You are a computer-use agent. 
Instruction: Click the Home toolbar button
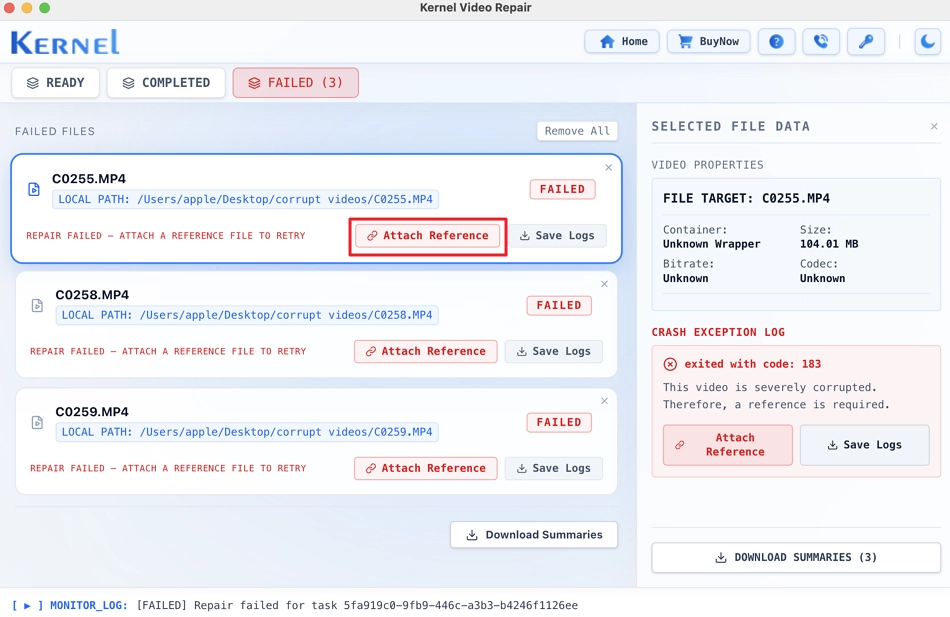[622, 41]
